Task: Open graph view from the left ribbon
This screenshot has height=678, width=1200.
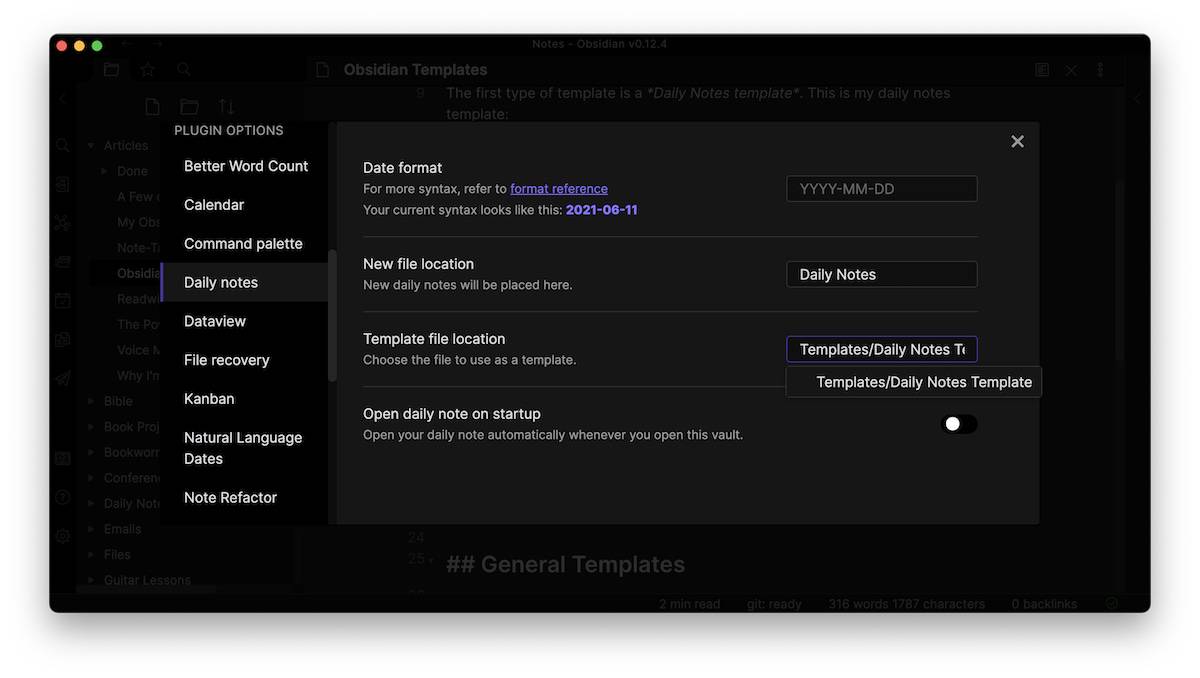Action: coord(62,223)
